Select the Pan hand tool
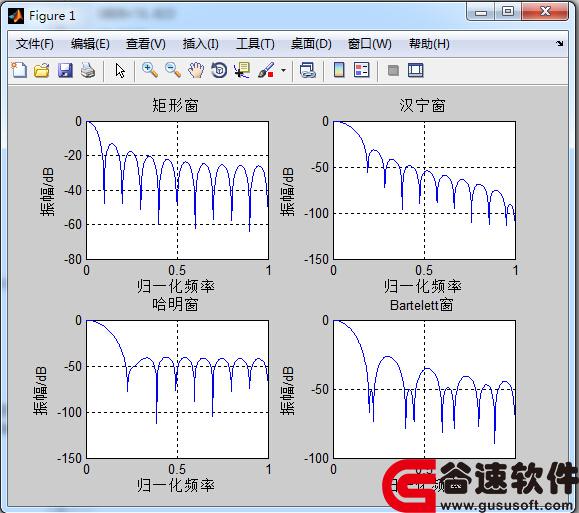Screen dimensions: 579x513 (x=196, y=70)
